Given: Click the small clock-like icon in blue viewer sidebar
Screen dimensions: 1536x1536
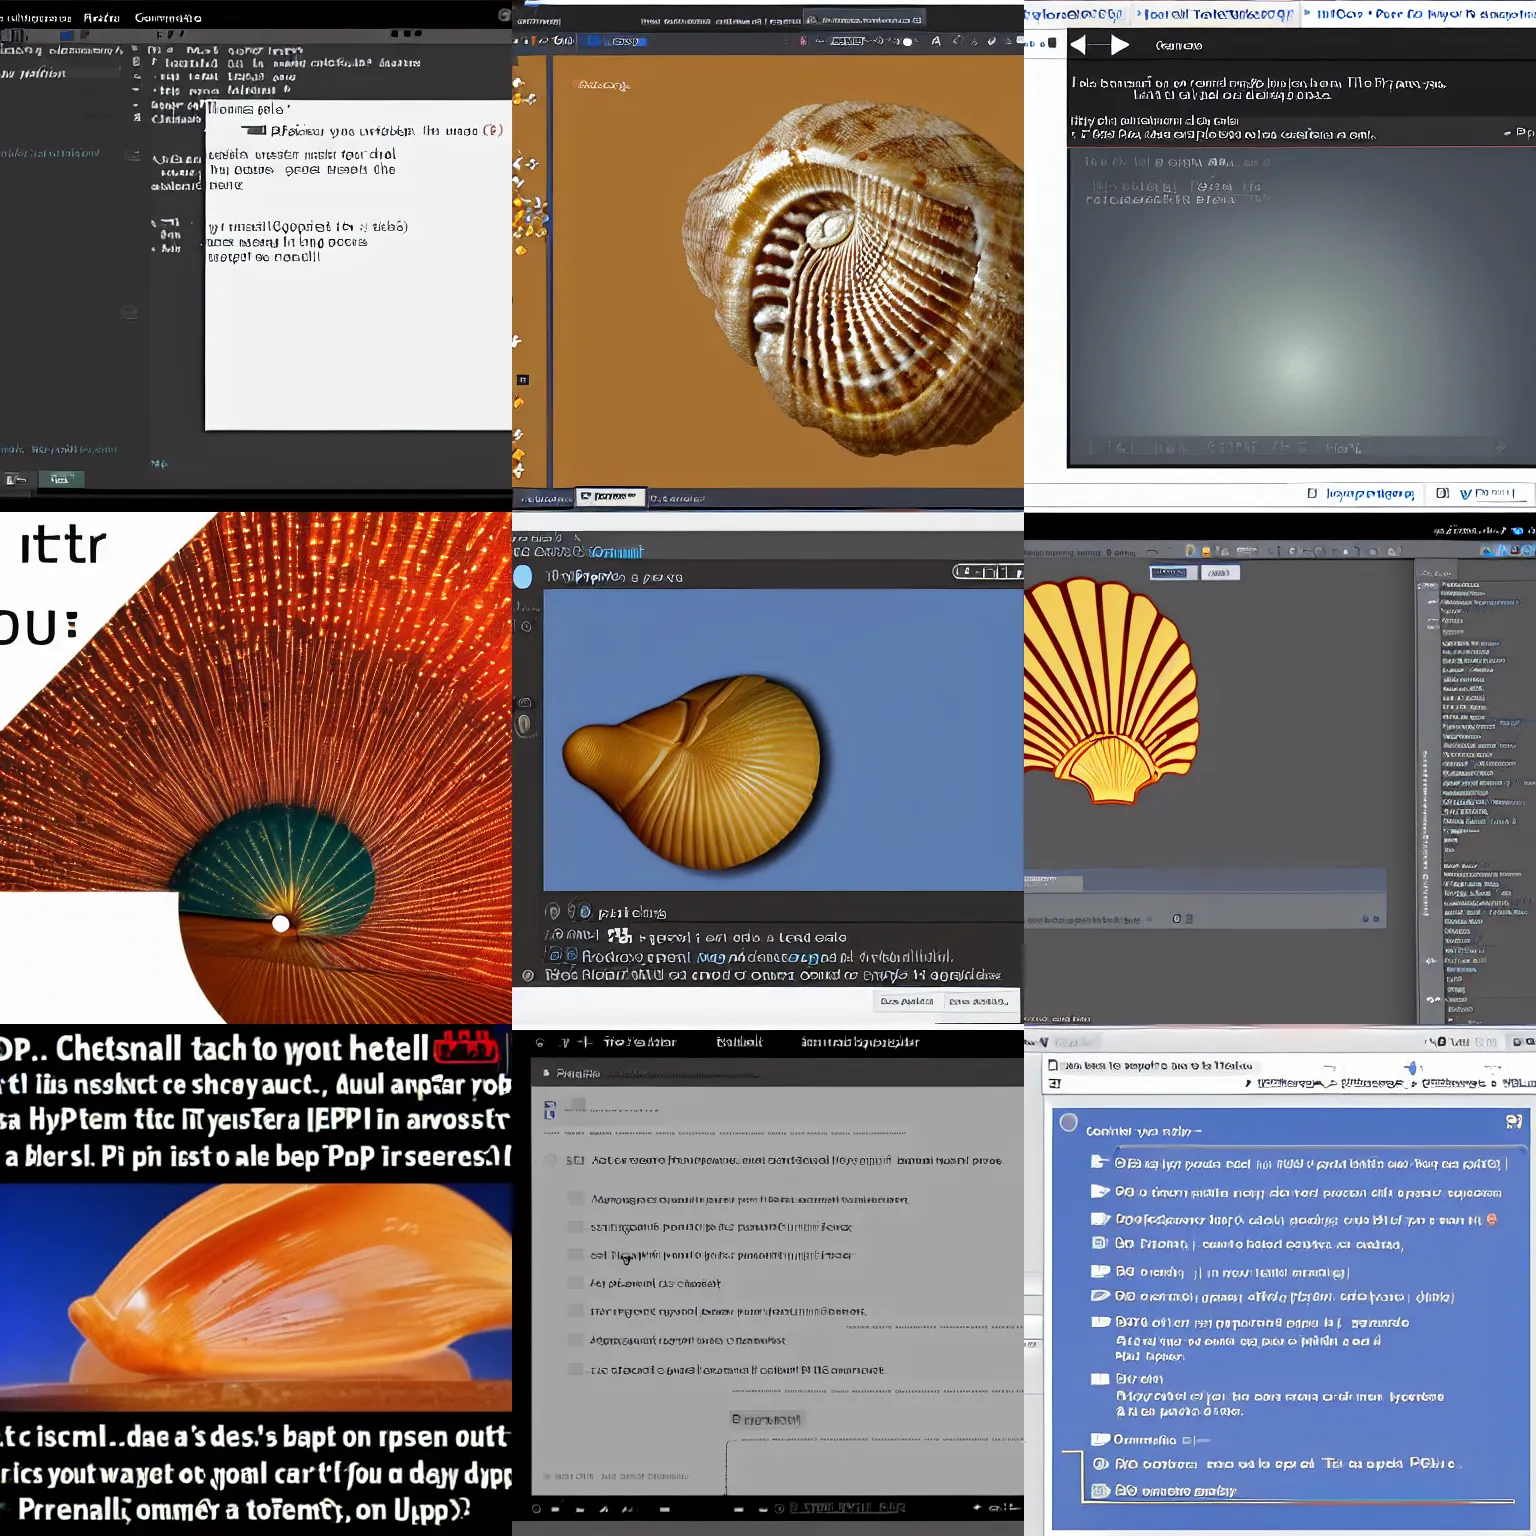Looking at the screenshot, I should [x=527, y=626].
